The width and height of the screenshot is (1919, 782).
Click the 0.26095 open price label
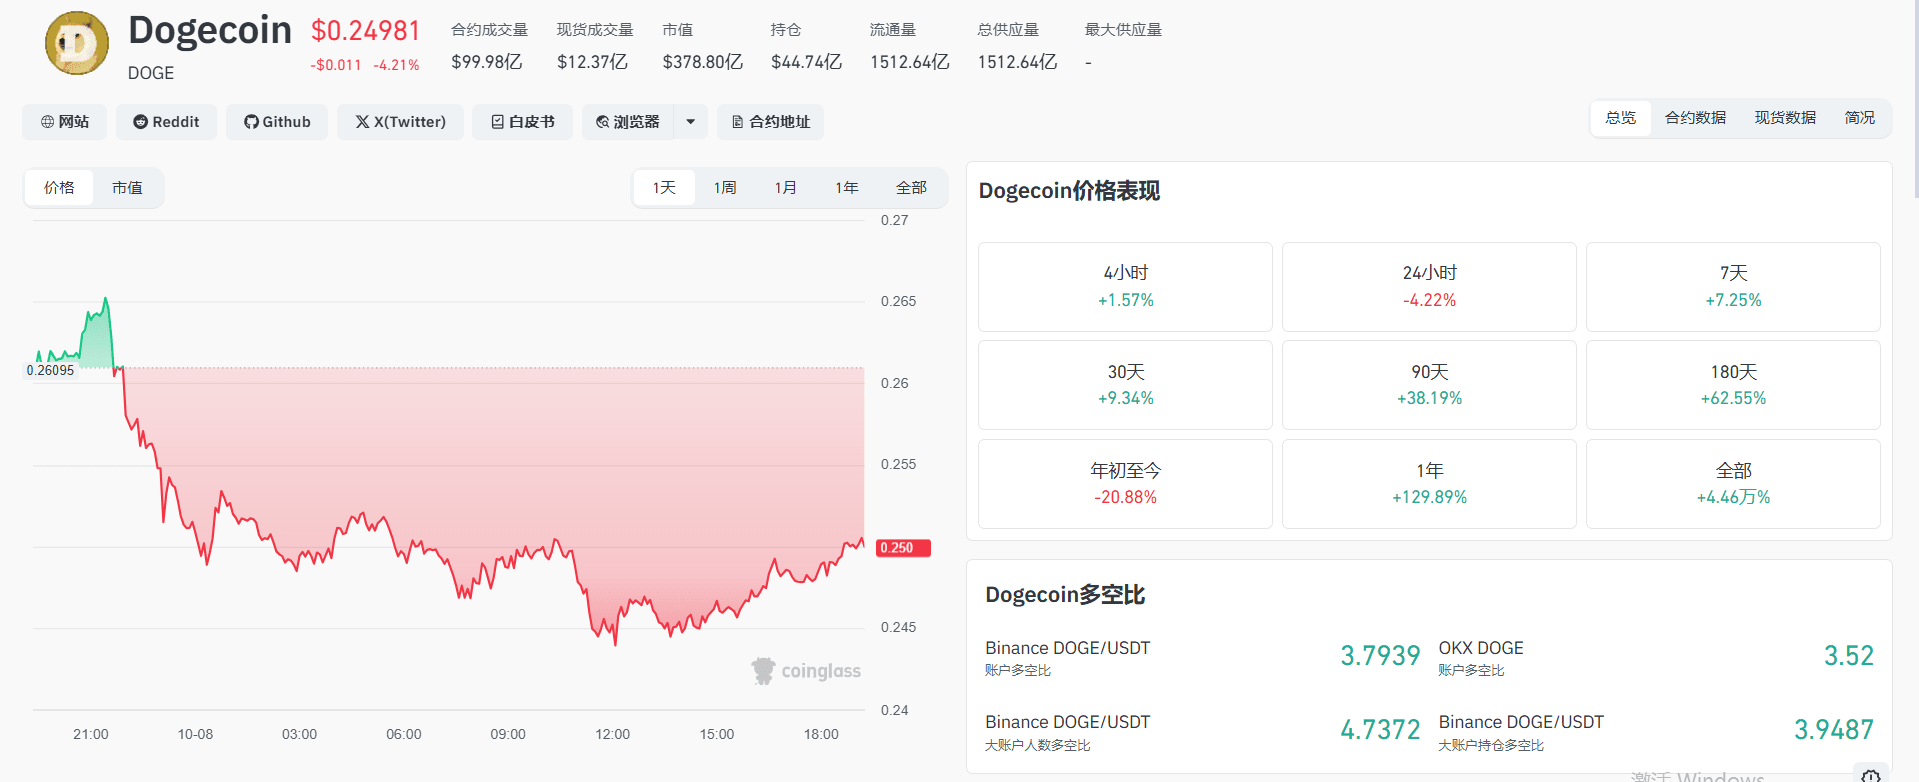pos(50,370)
